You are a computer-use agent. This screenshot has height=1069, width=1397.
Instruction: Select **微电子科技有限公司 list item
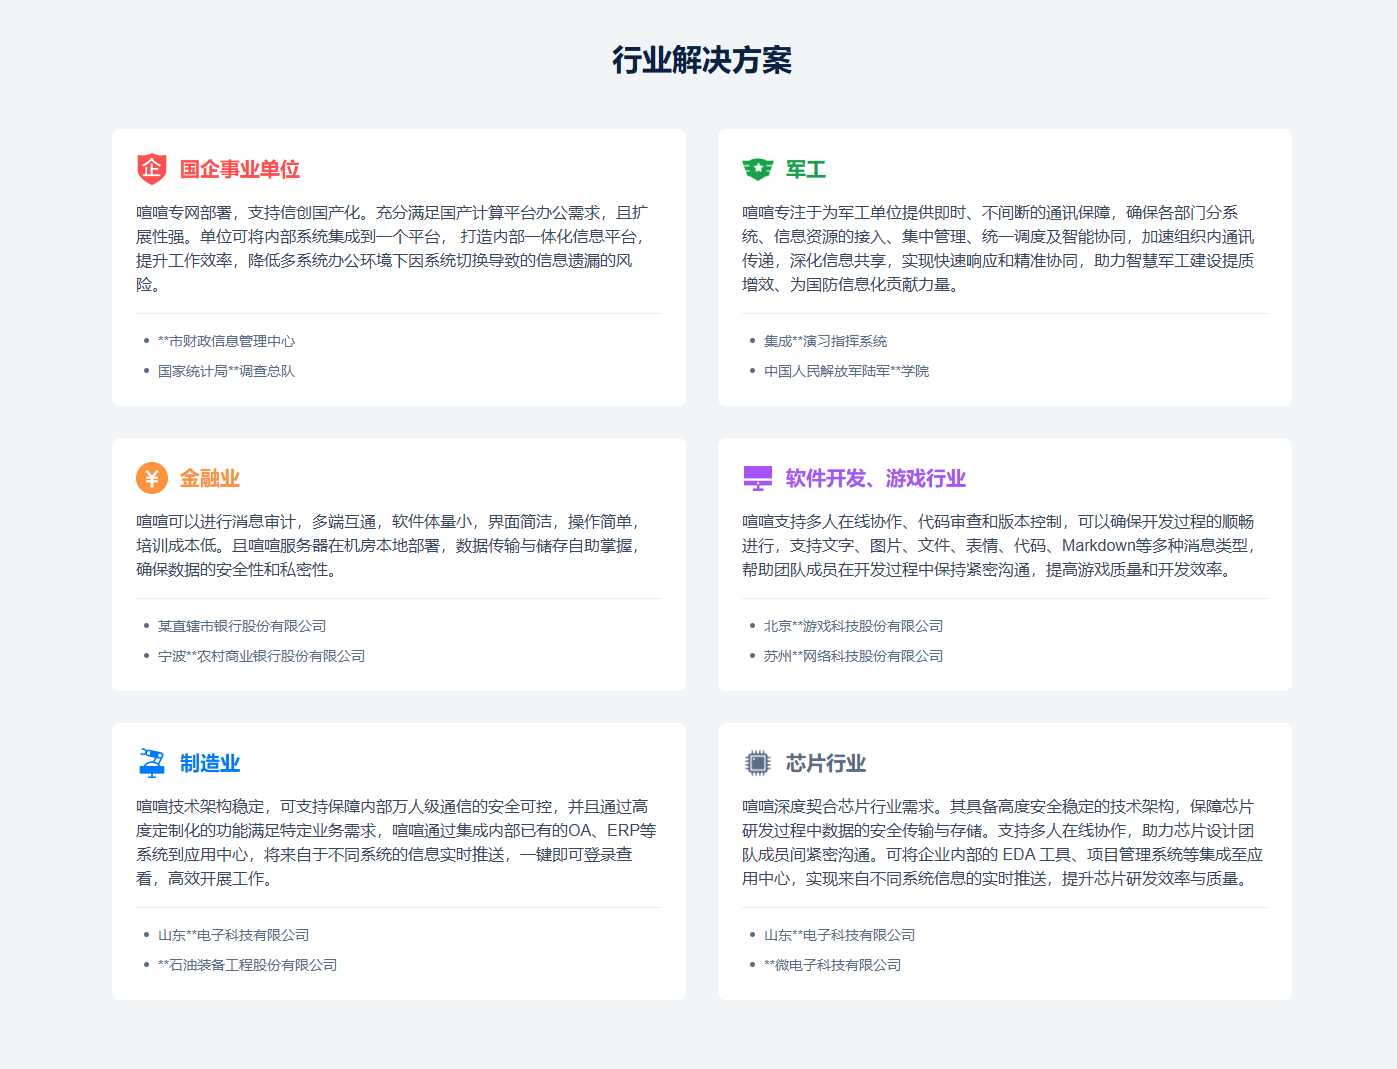[x=832, y=965]
